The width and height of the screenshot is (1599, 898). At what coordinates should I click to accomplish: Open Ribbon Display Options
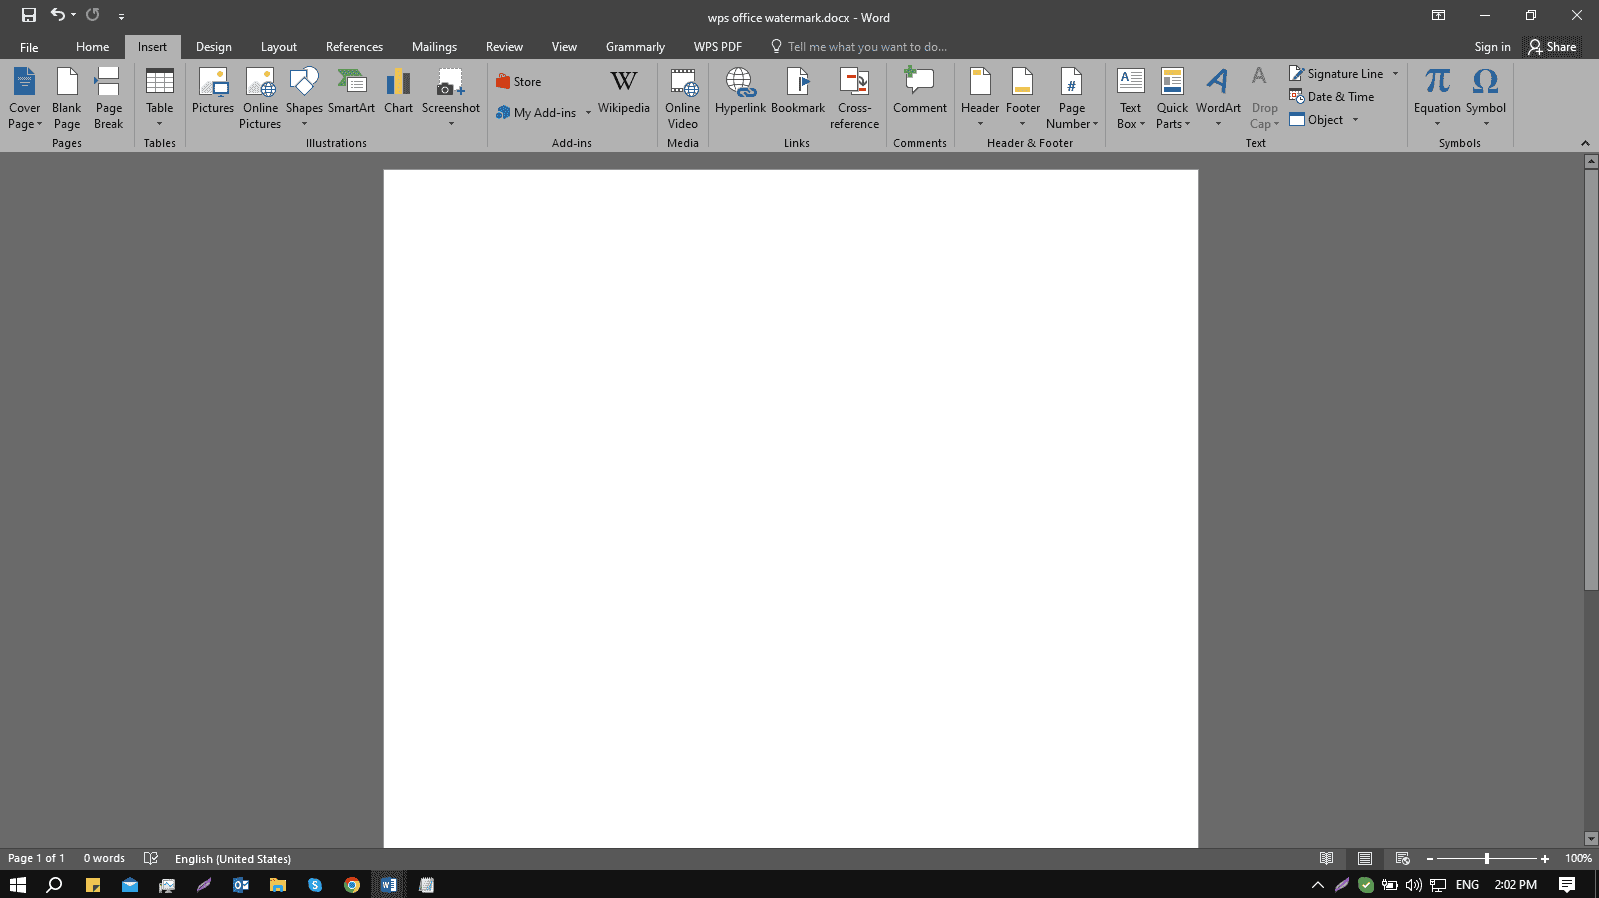pyautogui.click(x=1438, y=15)
